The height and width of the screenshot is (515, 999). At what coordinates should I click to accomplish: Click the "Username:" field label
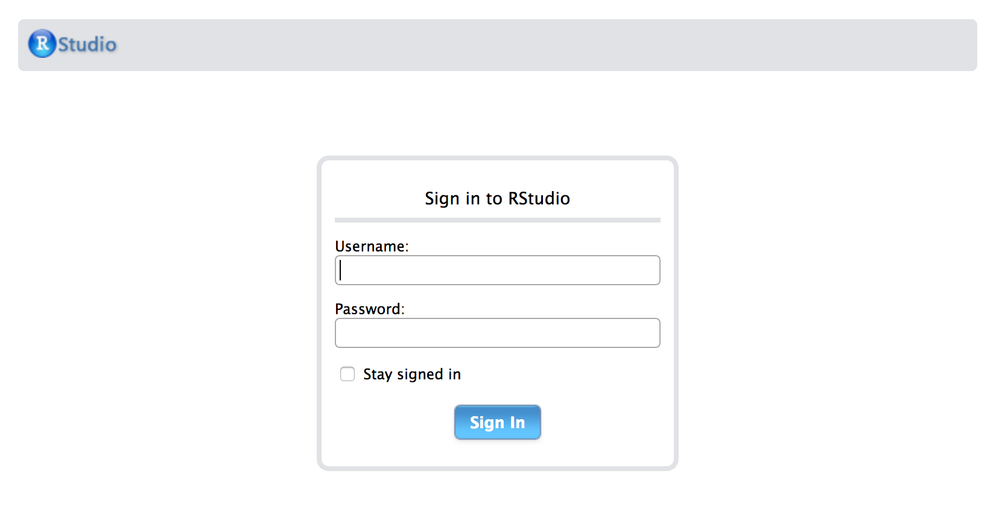[x=372, y=246]
